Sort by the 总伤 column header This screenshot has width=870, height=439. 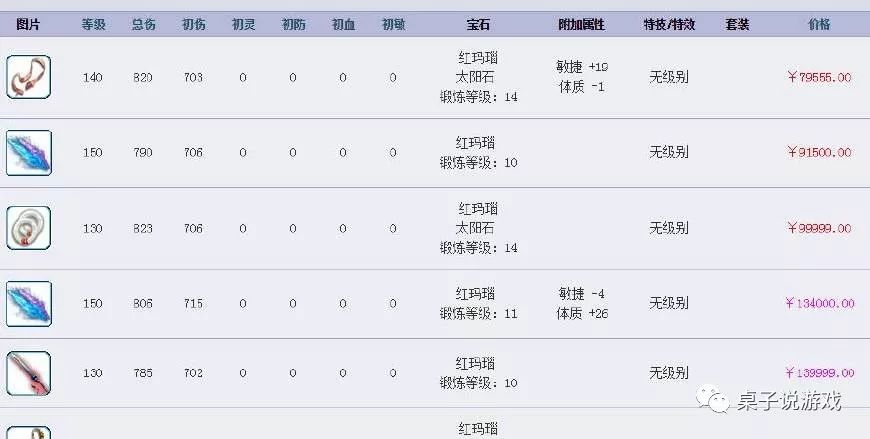(x=143, y=24)
